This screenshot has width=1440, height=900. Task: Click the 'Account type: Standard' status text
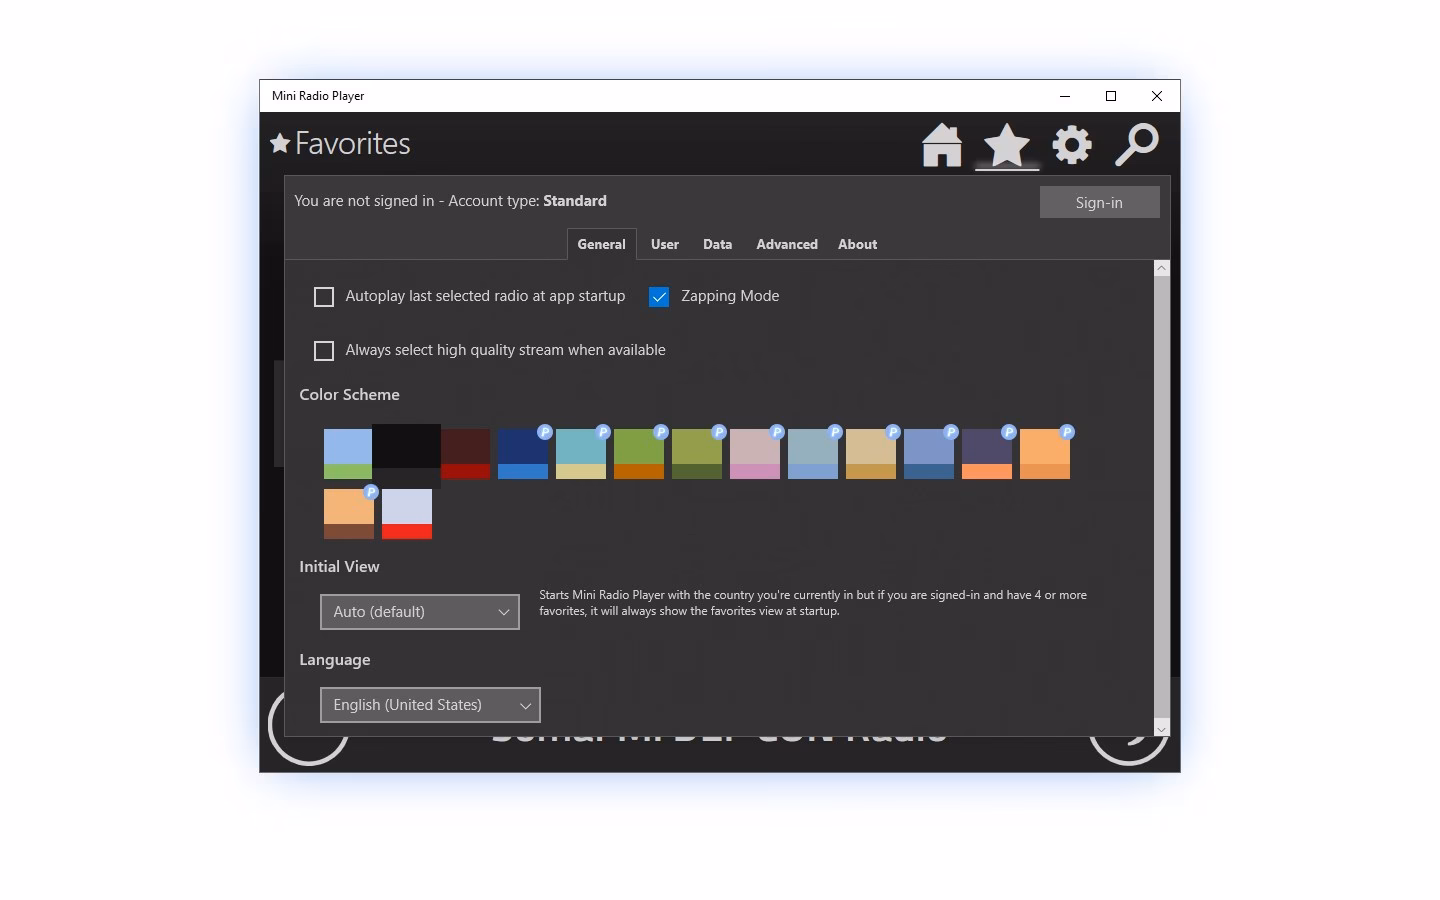point(527,201)
